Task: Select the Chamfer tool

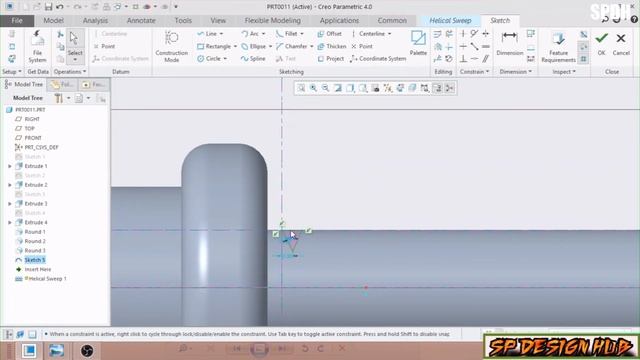Action: [292, 46]
